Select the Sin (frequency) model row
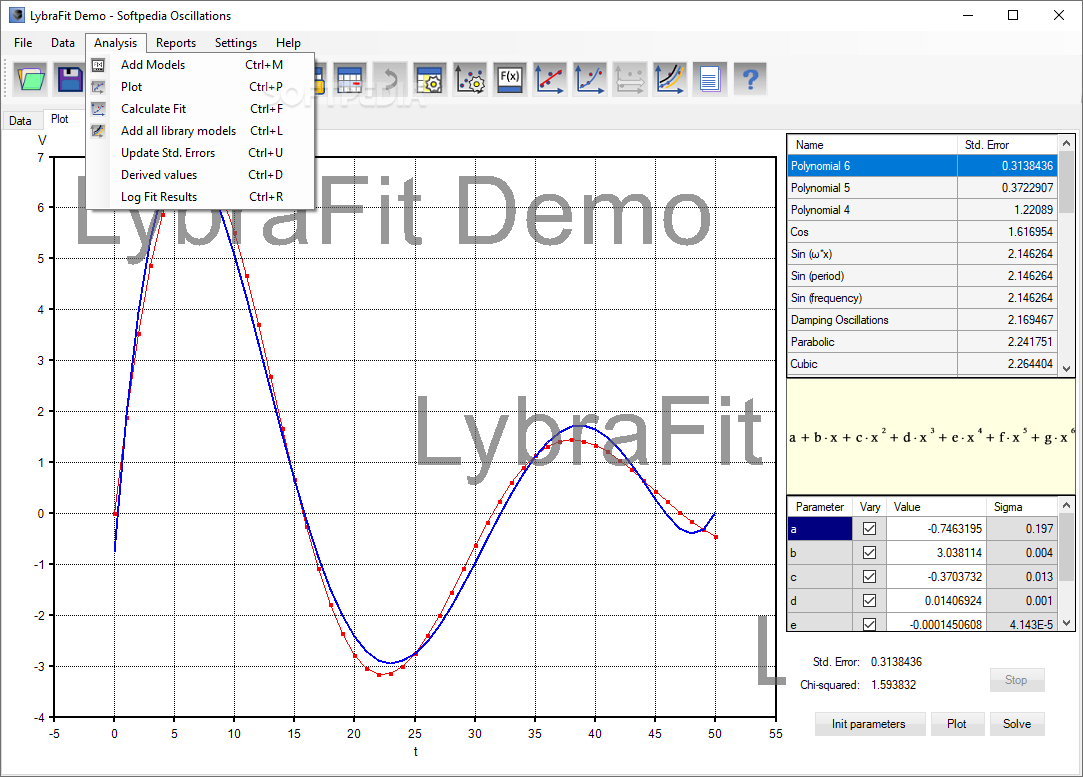Screen dimensions: 1083x777 [x=923, y=298]
